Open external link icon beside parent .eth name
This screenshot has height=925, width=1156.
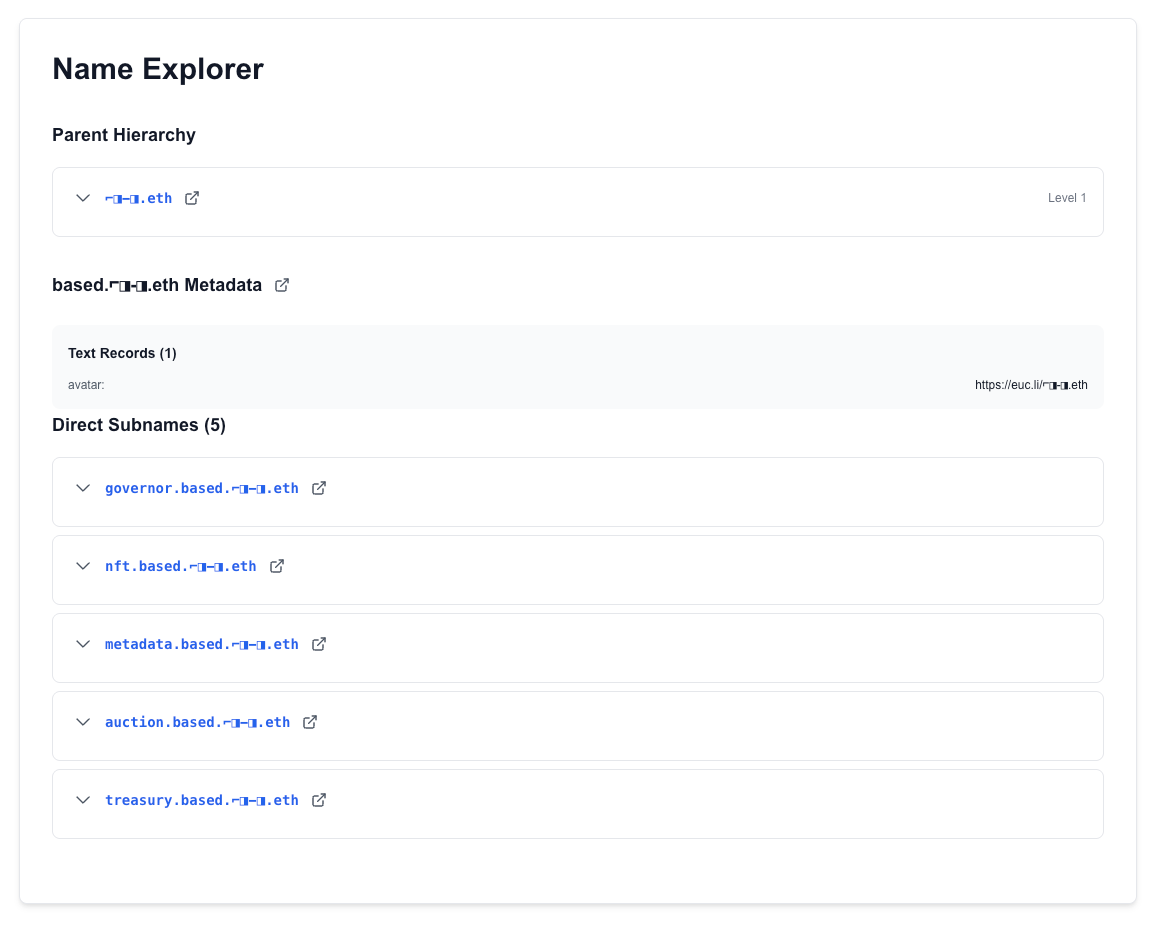[192, 198]
